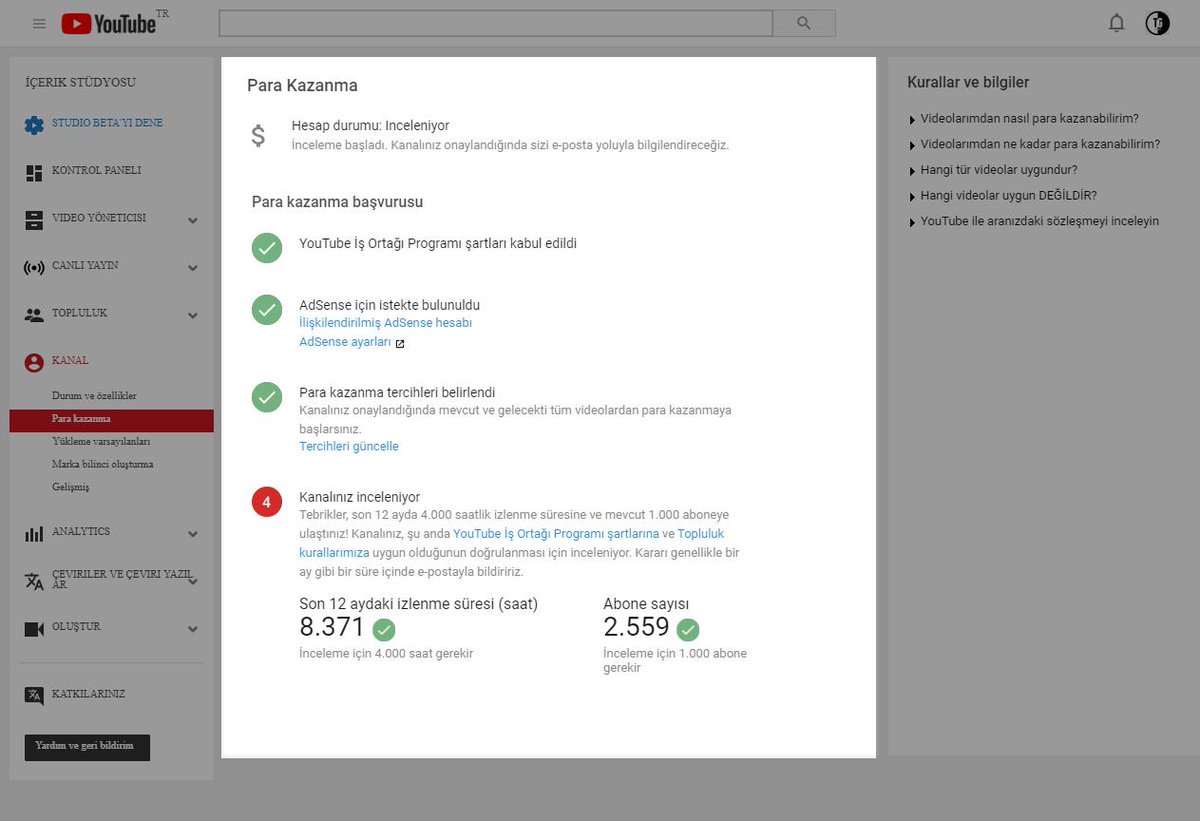Click the Katkılarınız translate icon
This screenshot has height=821, width=1200.
(x=34, y=696)
